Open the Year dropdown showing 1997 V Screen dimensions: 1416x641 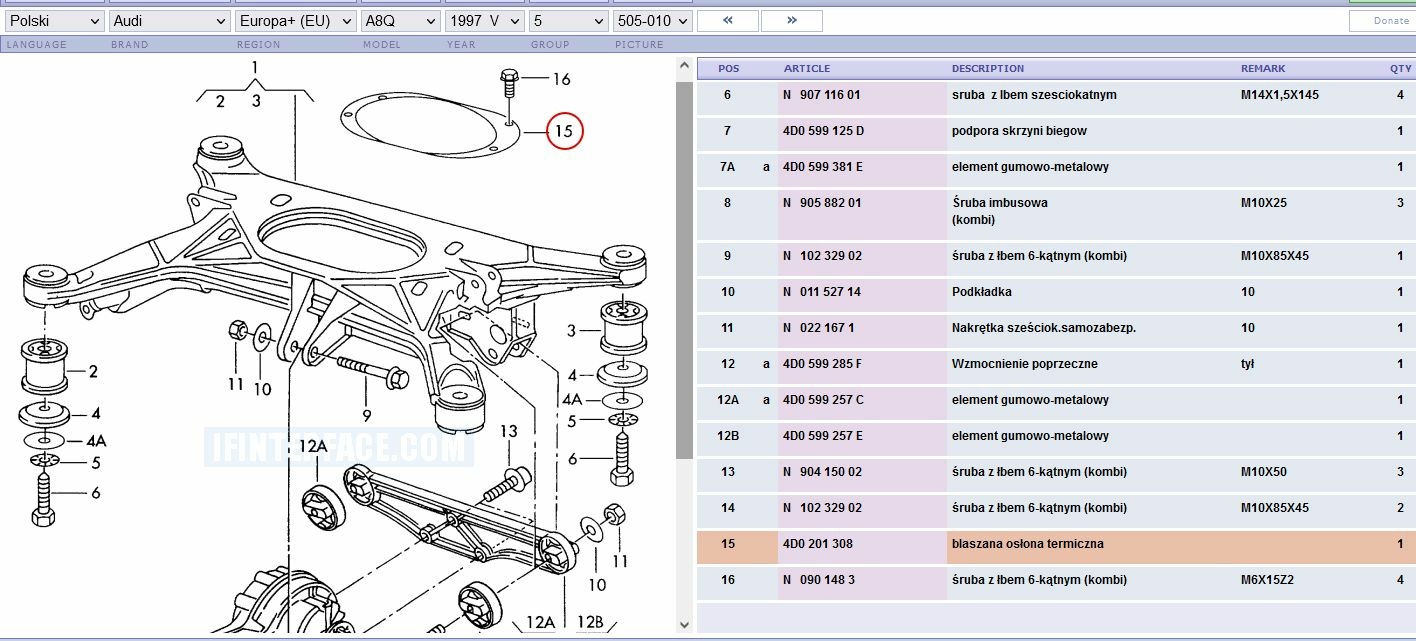coord(484,20)
